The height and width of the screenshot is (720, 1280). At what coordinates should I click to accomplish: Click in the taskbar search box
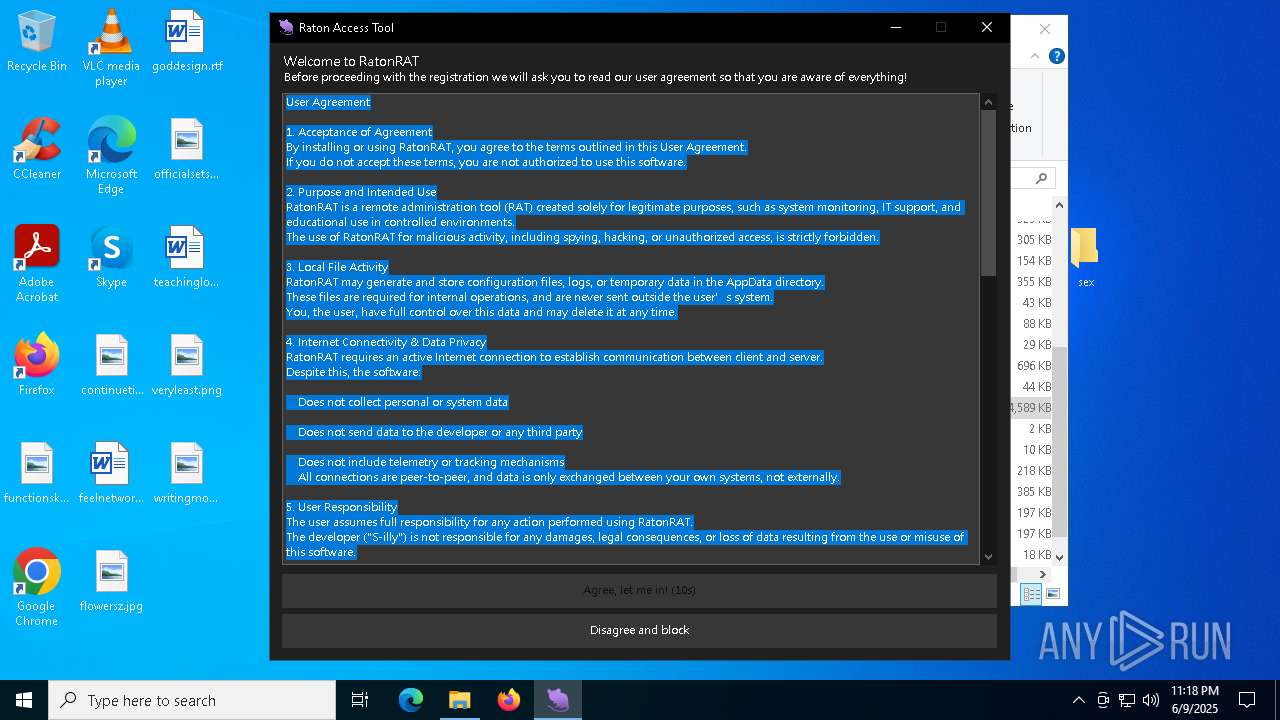tap(192, 700)
